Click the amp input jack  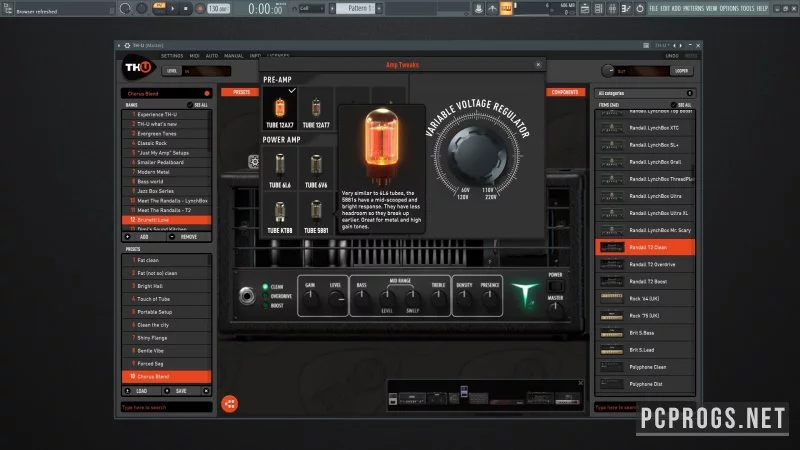(247, 295)
